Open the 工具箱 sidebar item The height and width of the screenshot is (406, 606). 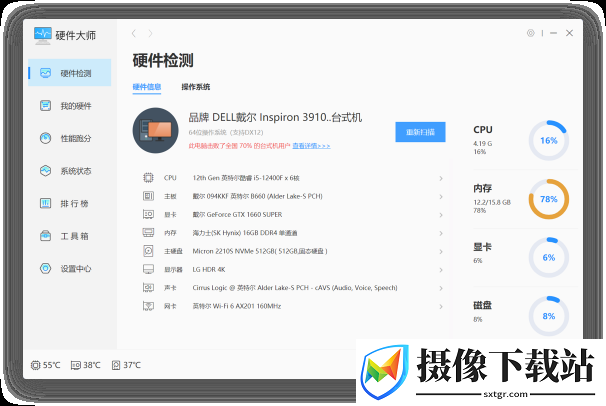[x=70, y=236]
